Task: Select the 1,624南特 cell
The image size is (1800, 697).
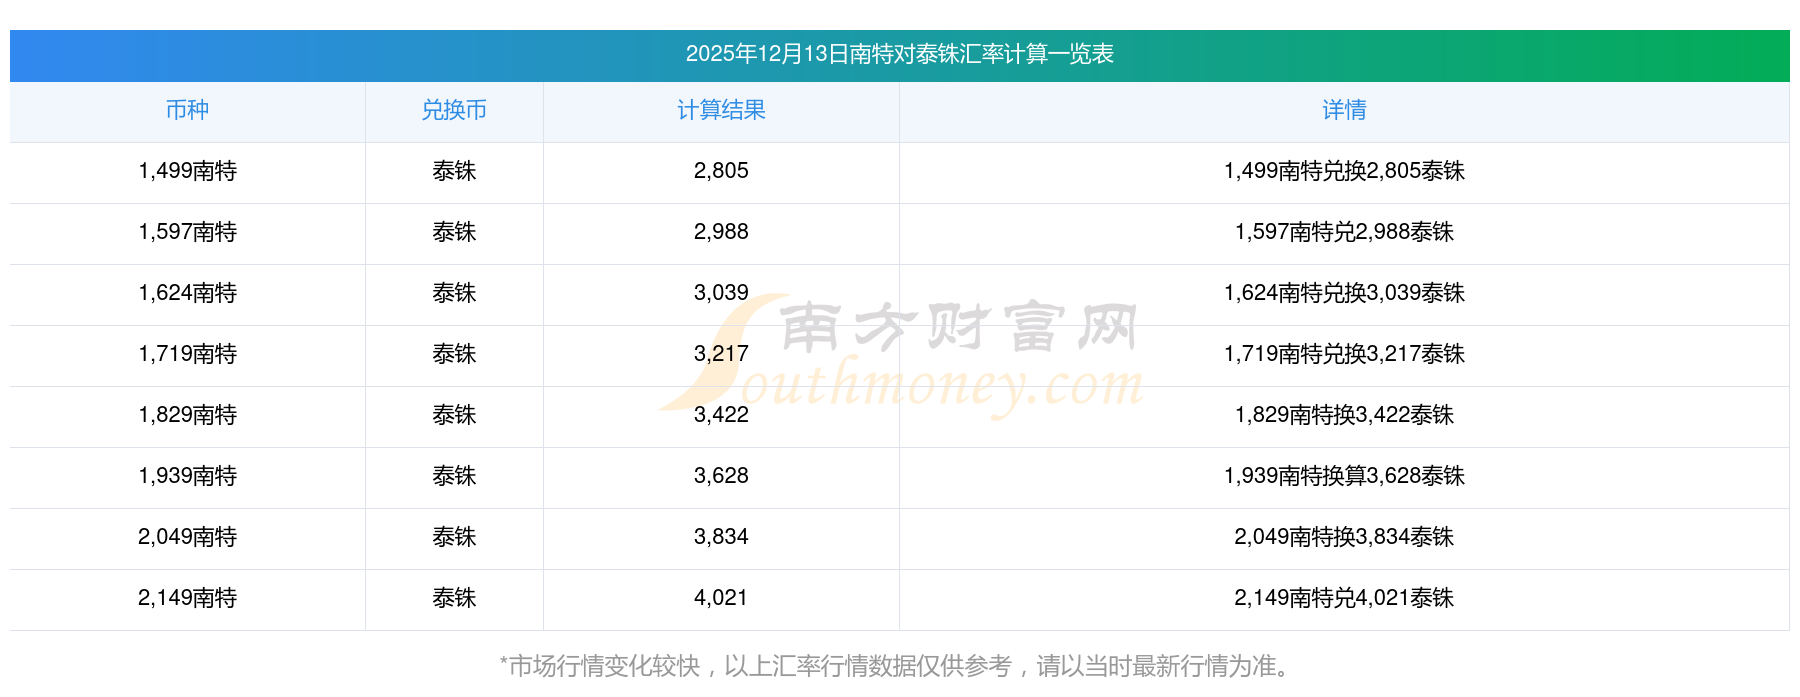Action: click(187, 293)
